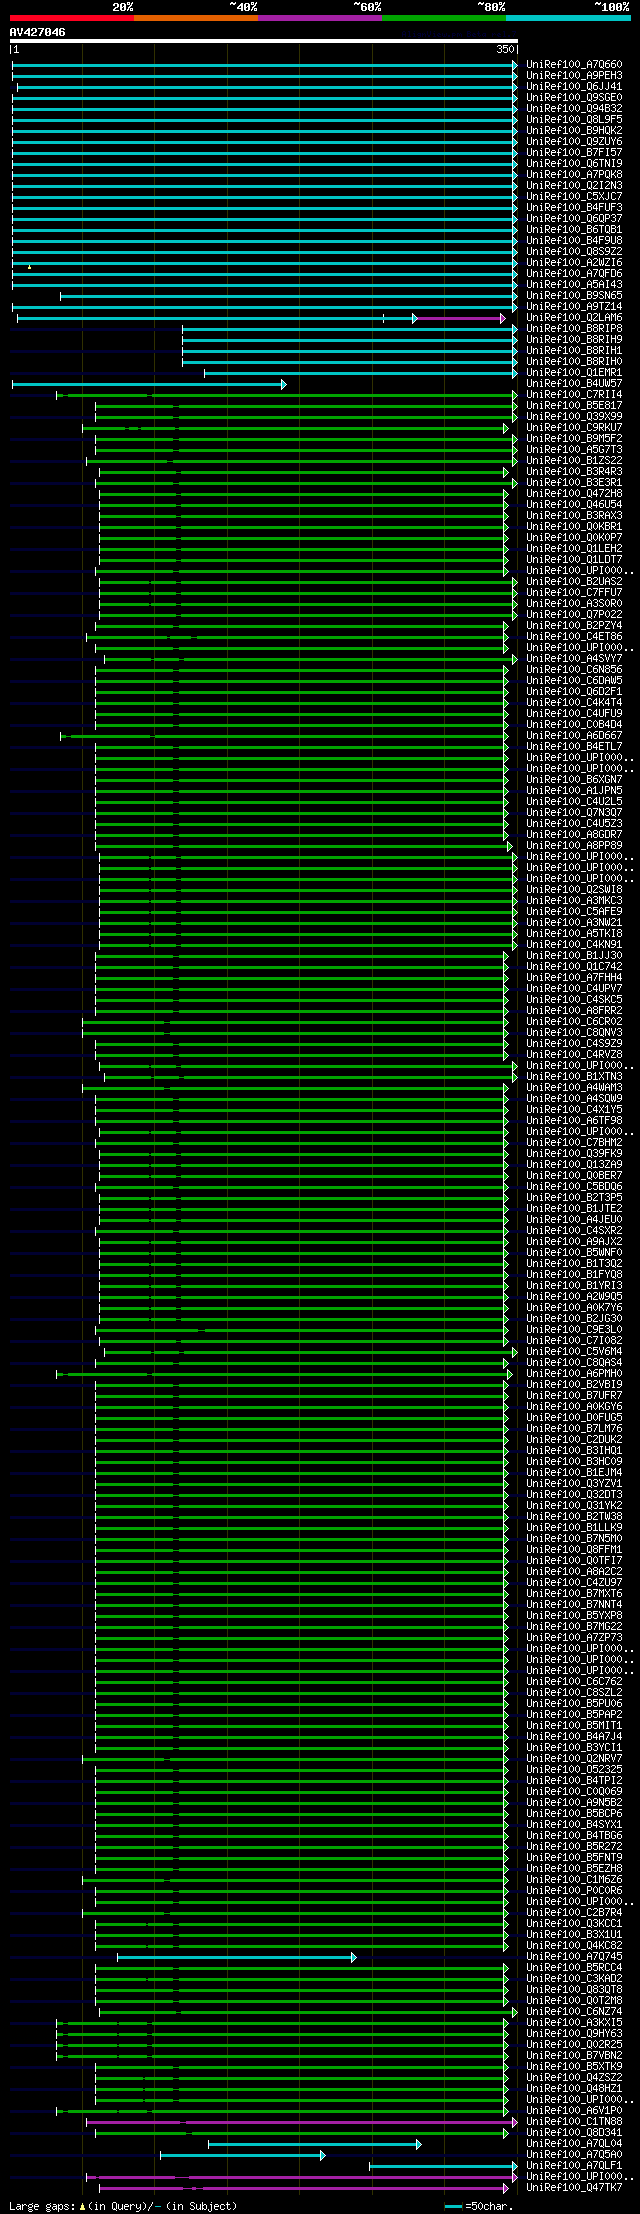Image resolution: width=640 pixels, height=2214 pixels.
Task: Click the UniRef100_Q32DT3 label
Action: (574, 1495)
